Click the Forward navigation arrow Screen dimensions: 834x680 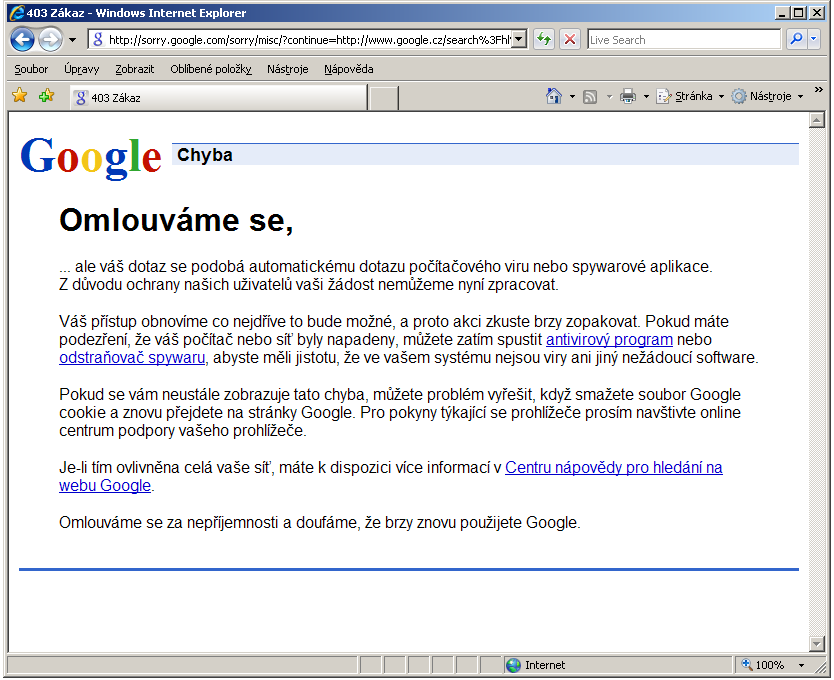coord(51,39)
